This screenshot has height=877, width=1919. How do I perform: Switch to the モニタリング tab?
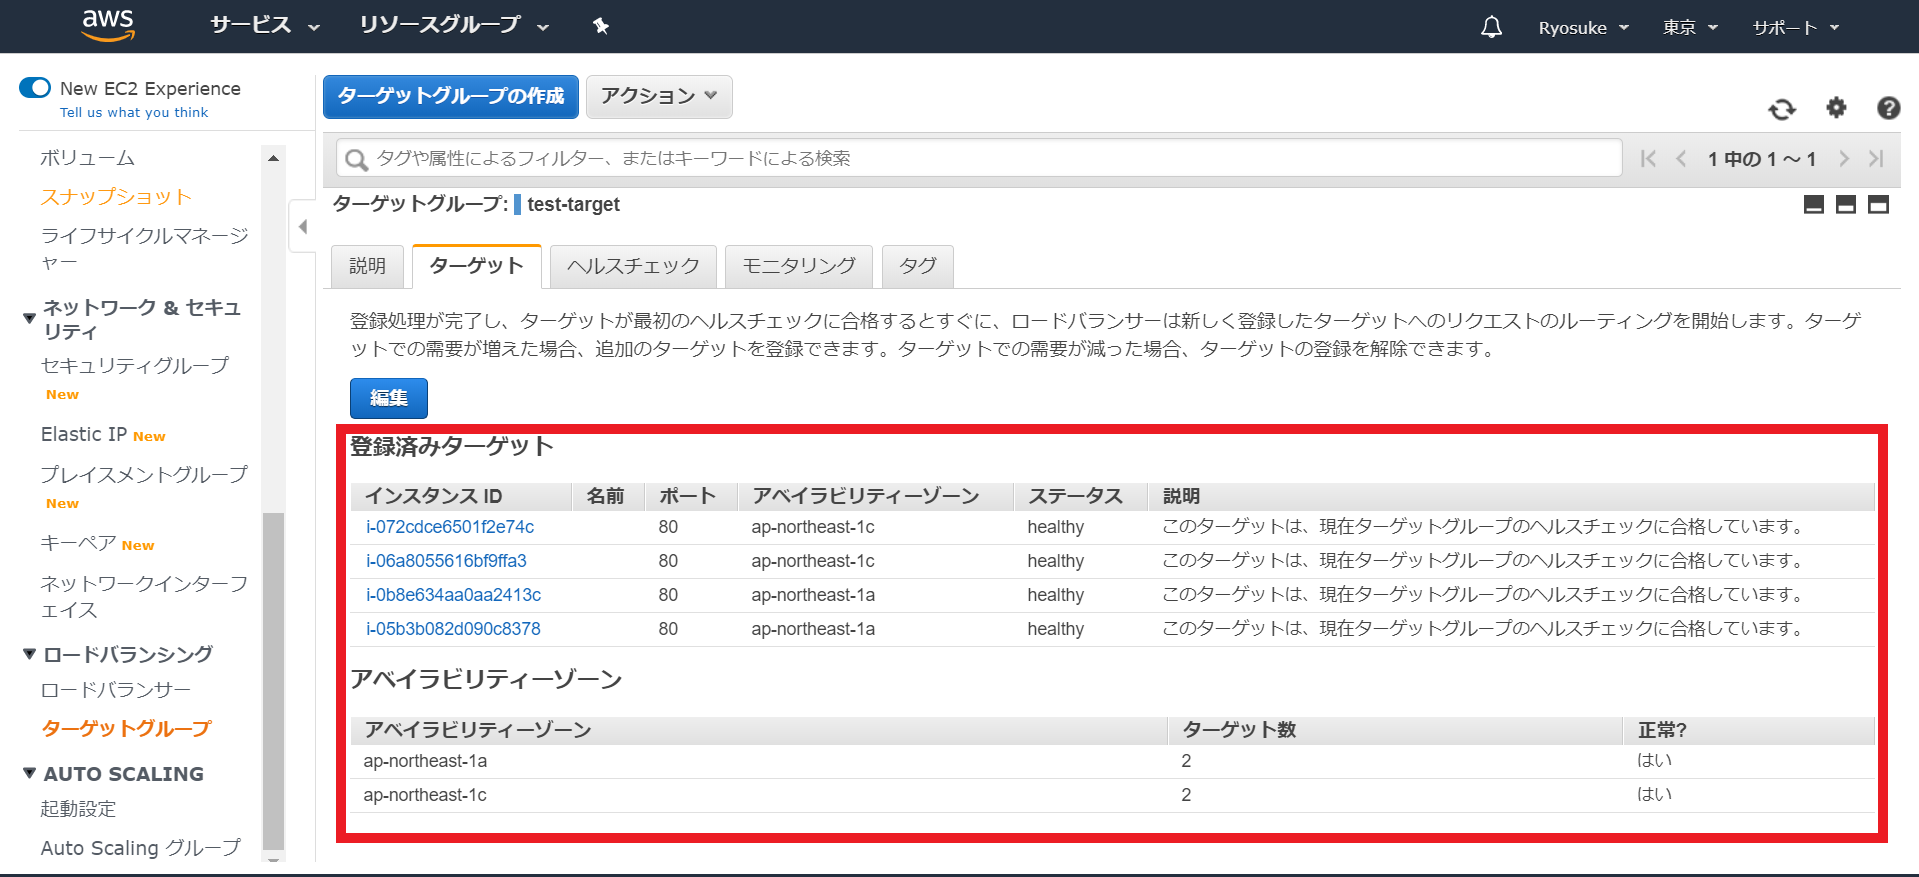[798, 266]
